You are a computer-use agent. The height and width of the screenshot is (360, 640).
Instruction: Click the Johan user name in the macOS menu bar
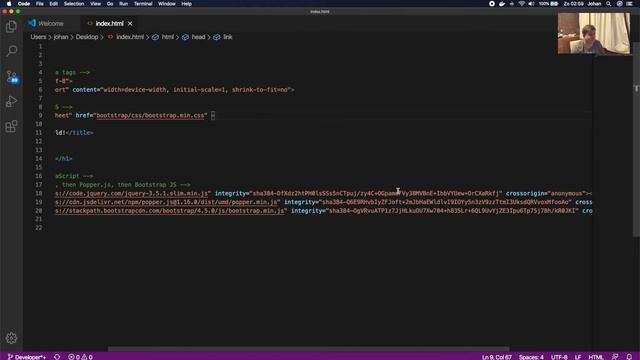click(x=594, y=4)
